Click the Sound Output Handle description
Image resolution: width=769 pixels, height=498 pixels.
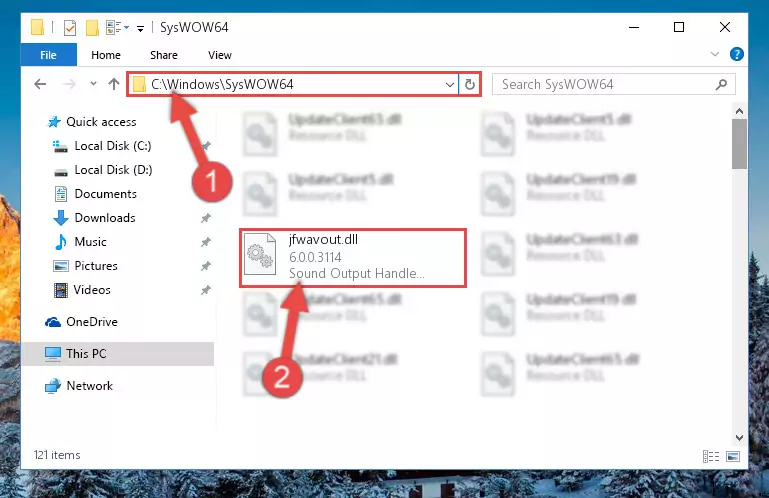(357, 273)
